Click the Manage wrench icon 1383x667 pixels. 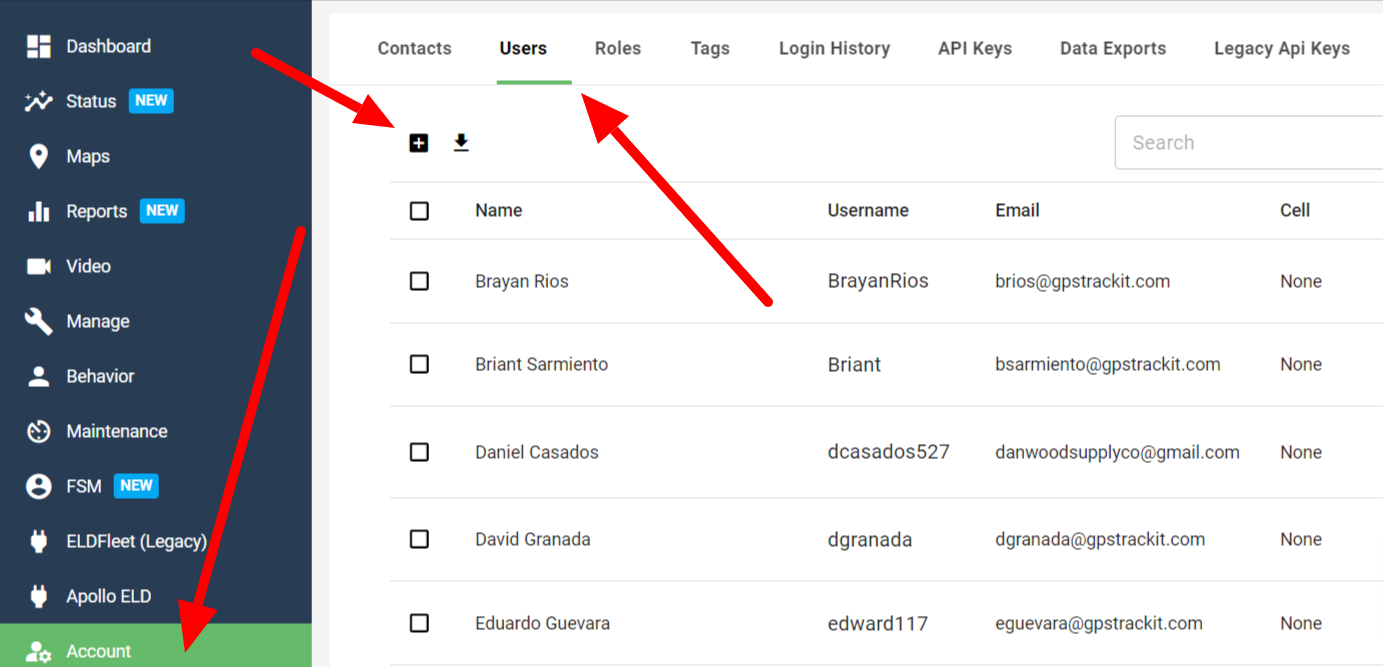pos(38,321)
